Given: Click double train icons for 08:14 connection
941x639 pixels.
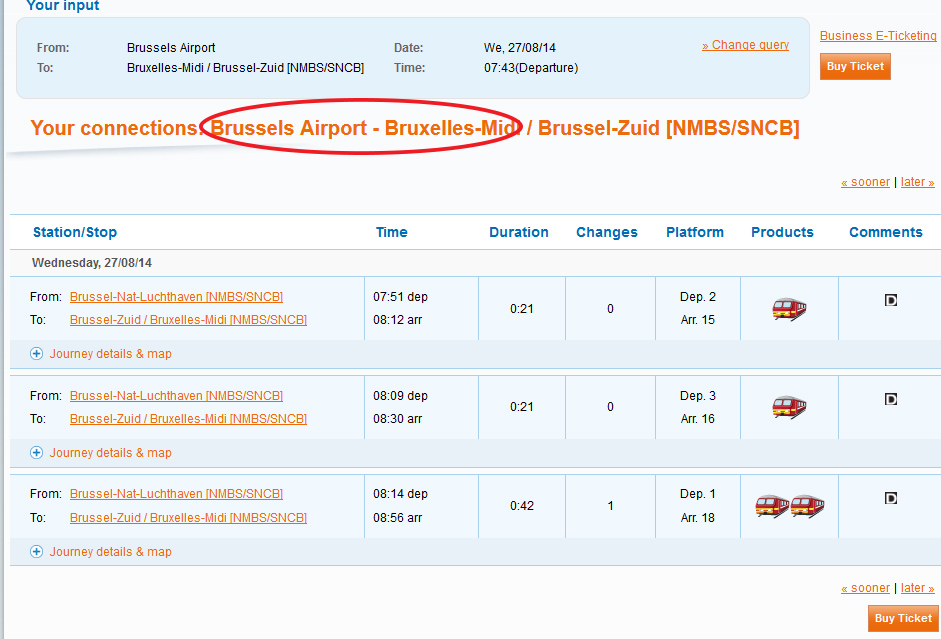Looking at the screenshot, I should tap(789, 506).
